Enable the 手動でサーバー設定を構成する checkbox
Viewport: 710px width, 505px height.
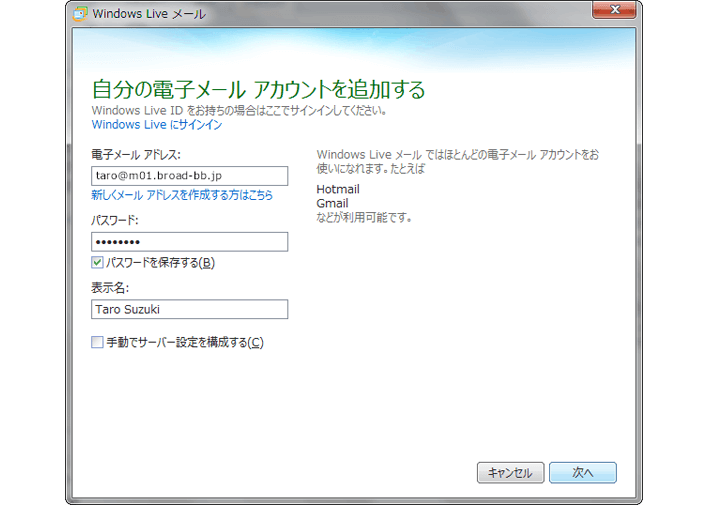[97, 342]
